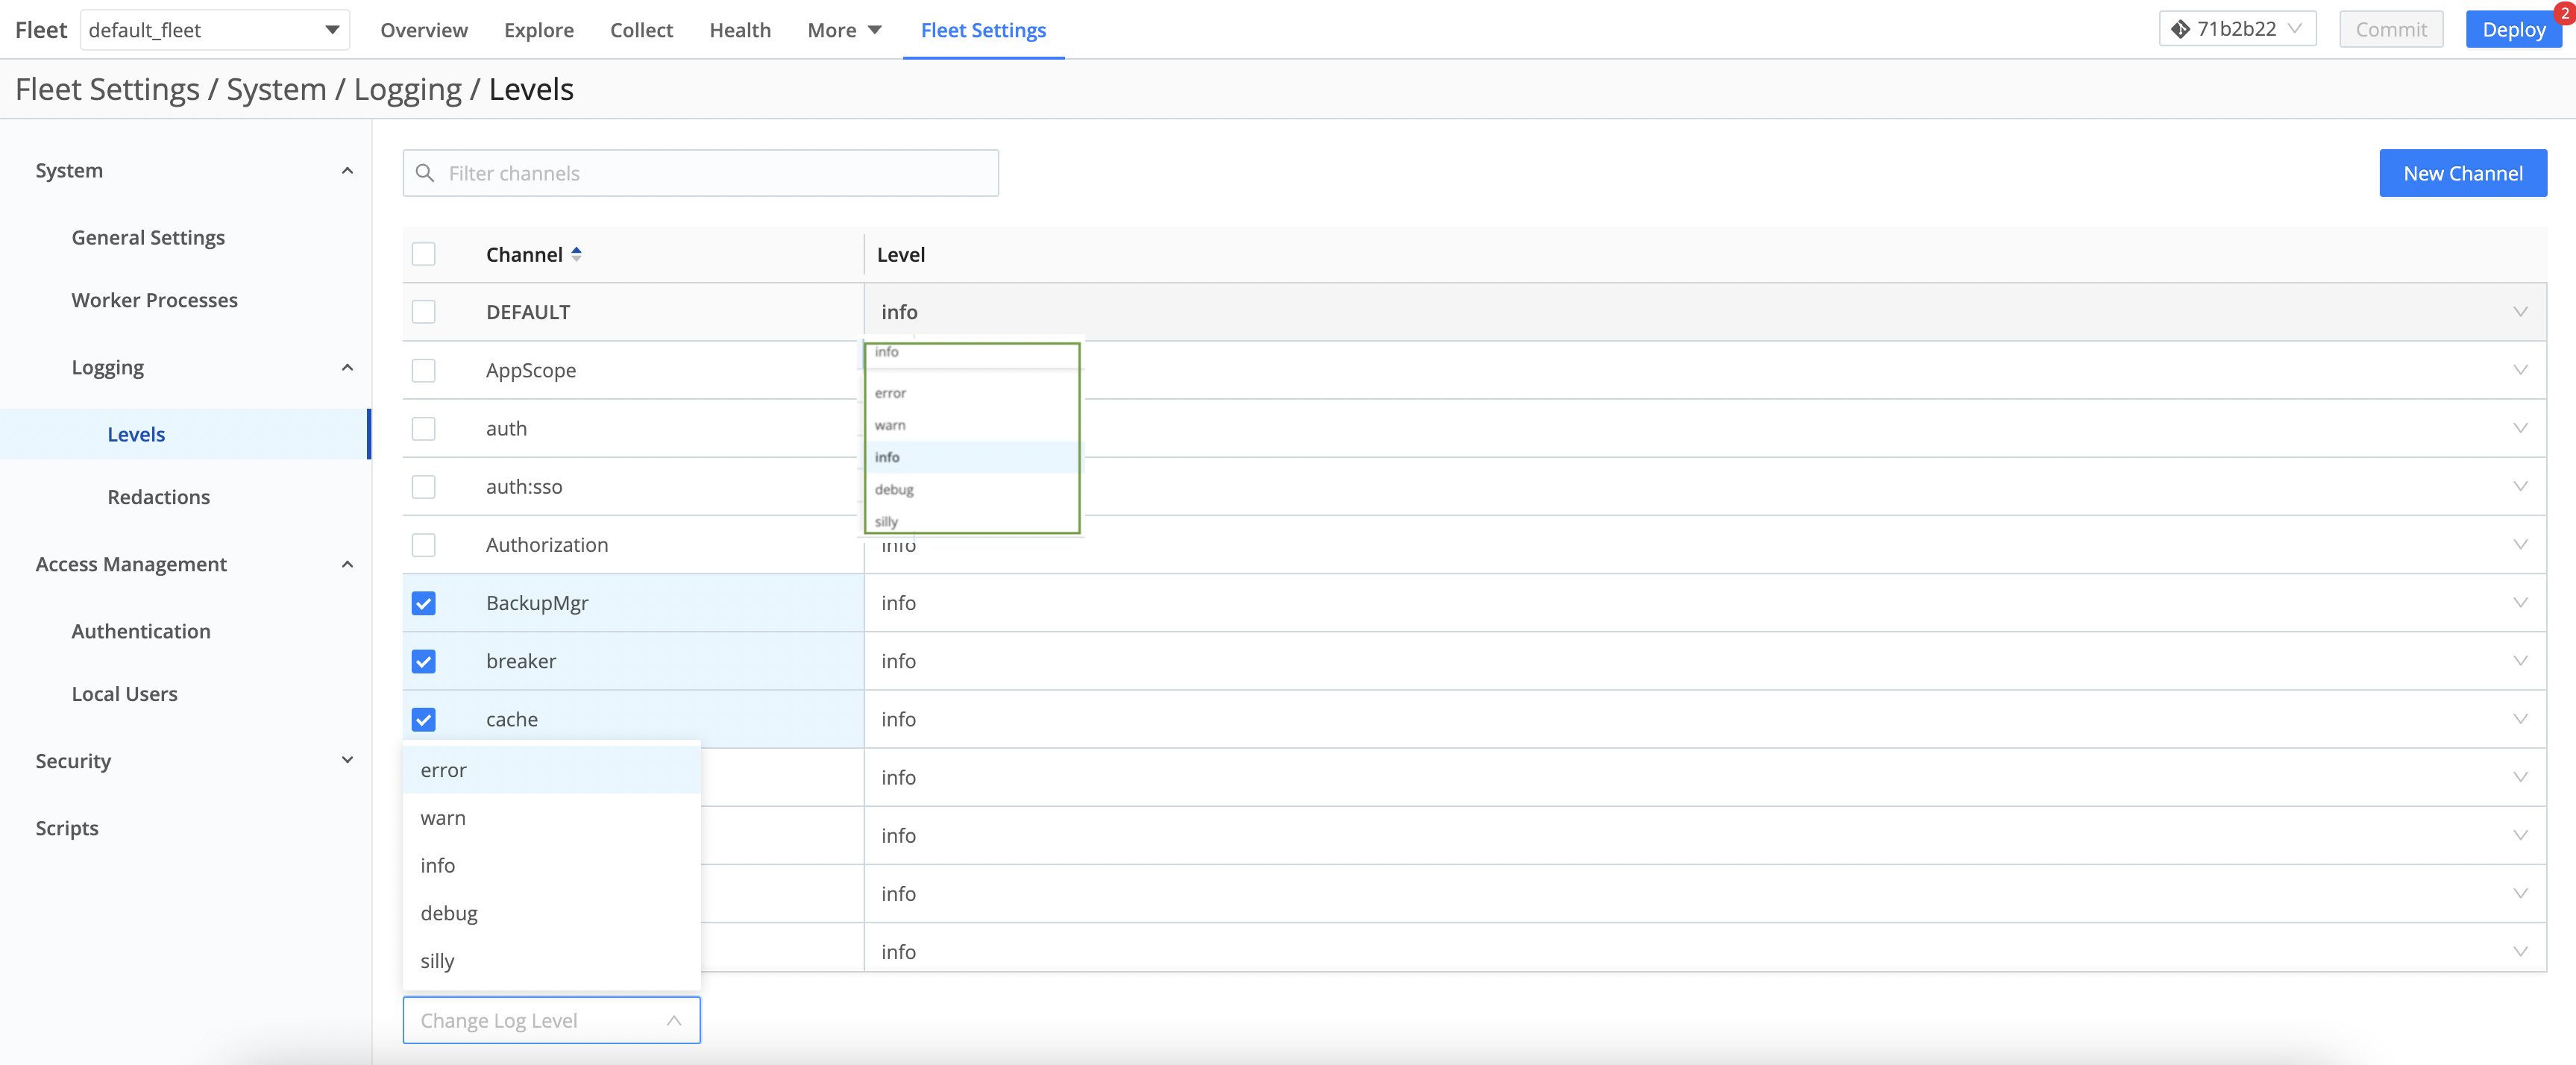
Task: Switch to the Overview tab
Action: point(423,30)
